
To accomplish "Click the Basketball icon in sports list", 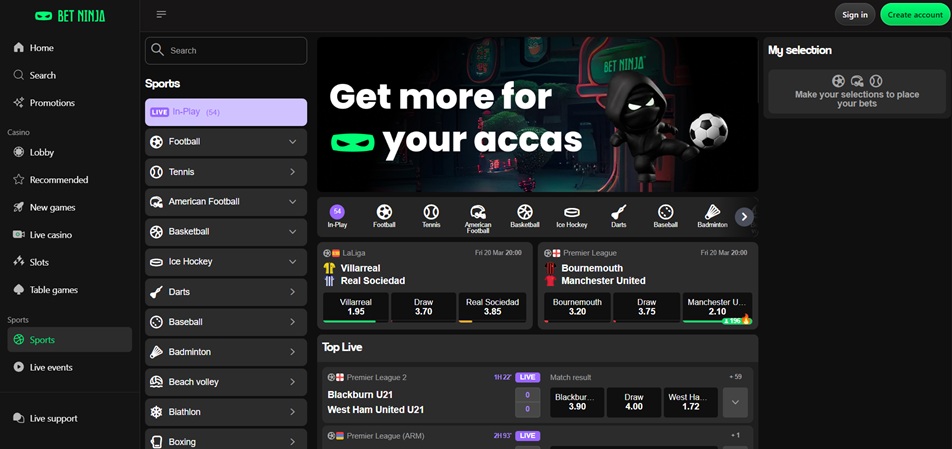I will click(x=157, y=232).
